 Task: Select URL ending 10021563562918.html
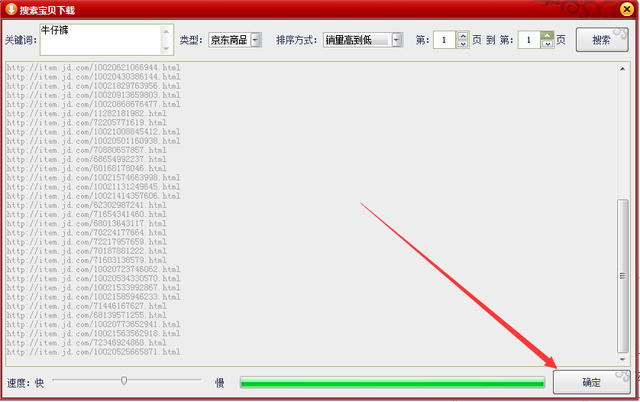pyautogui.click(x=93, y=333)
